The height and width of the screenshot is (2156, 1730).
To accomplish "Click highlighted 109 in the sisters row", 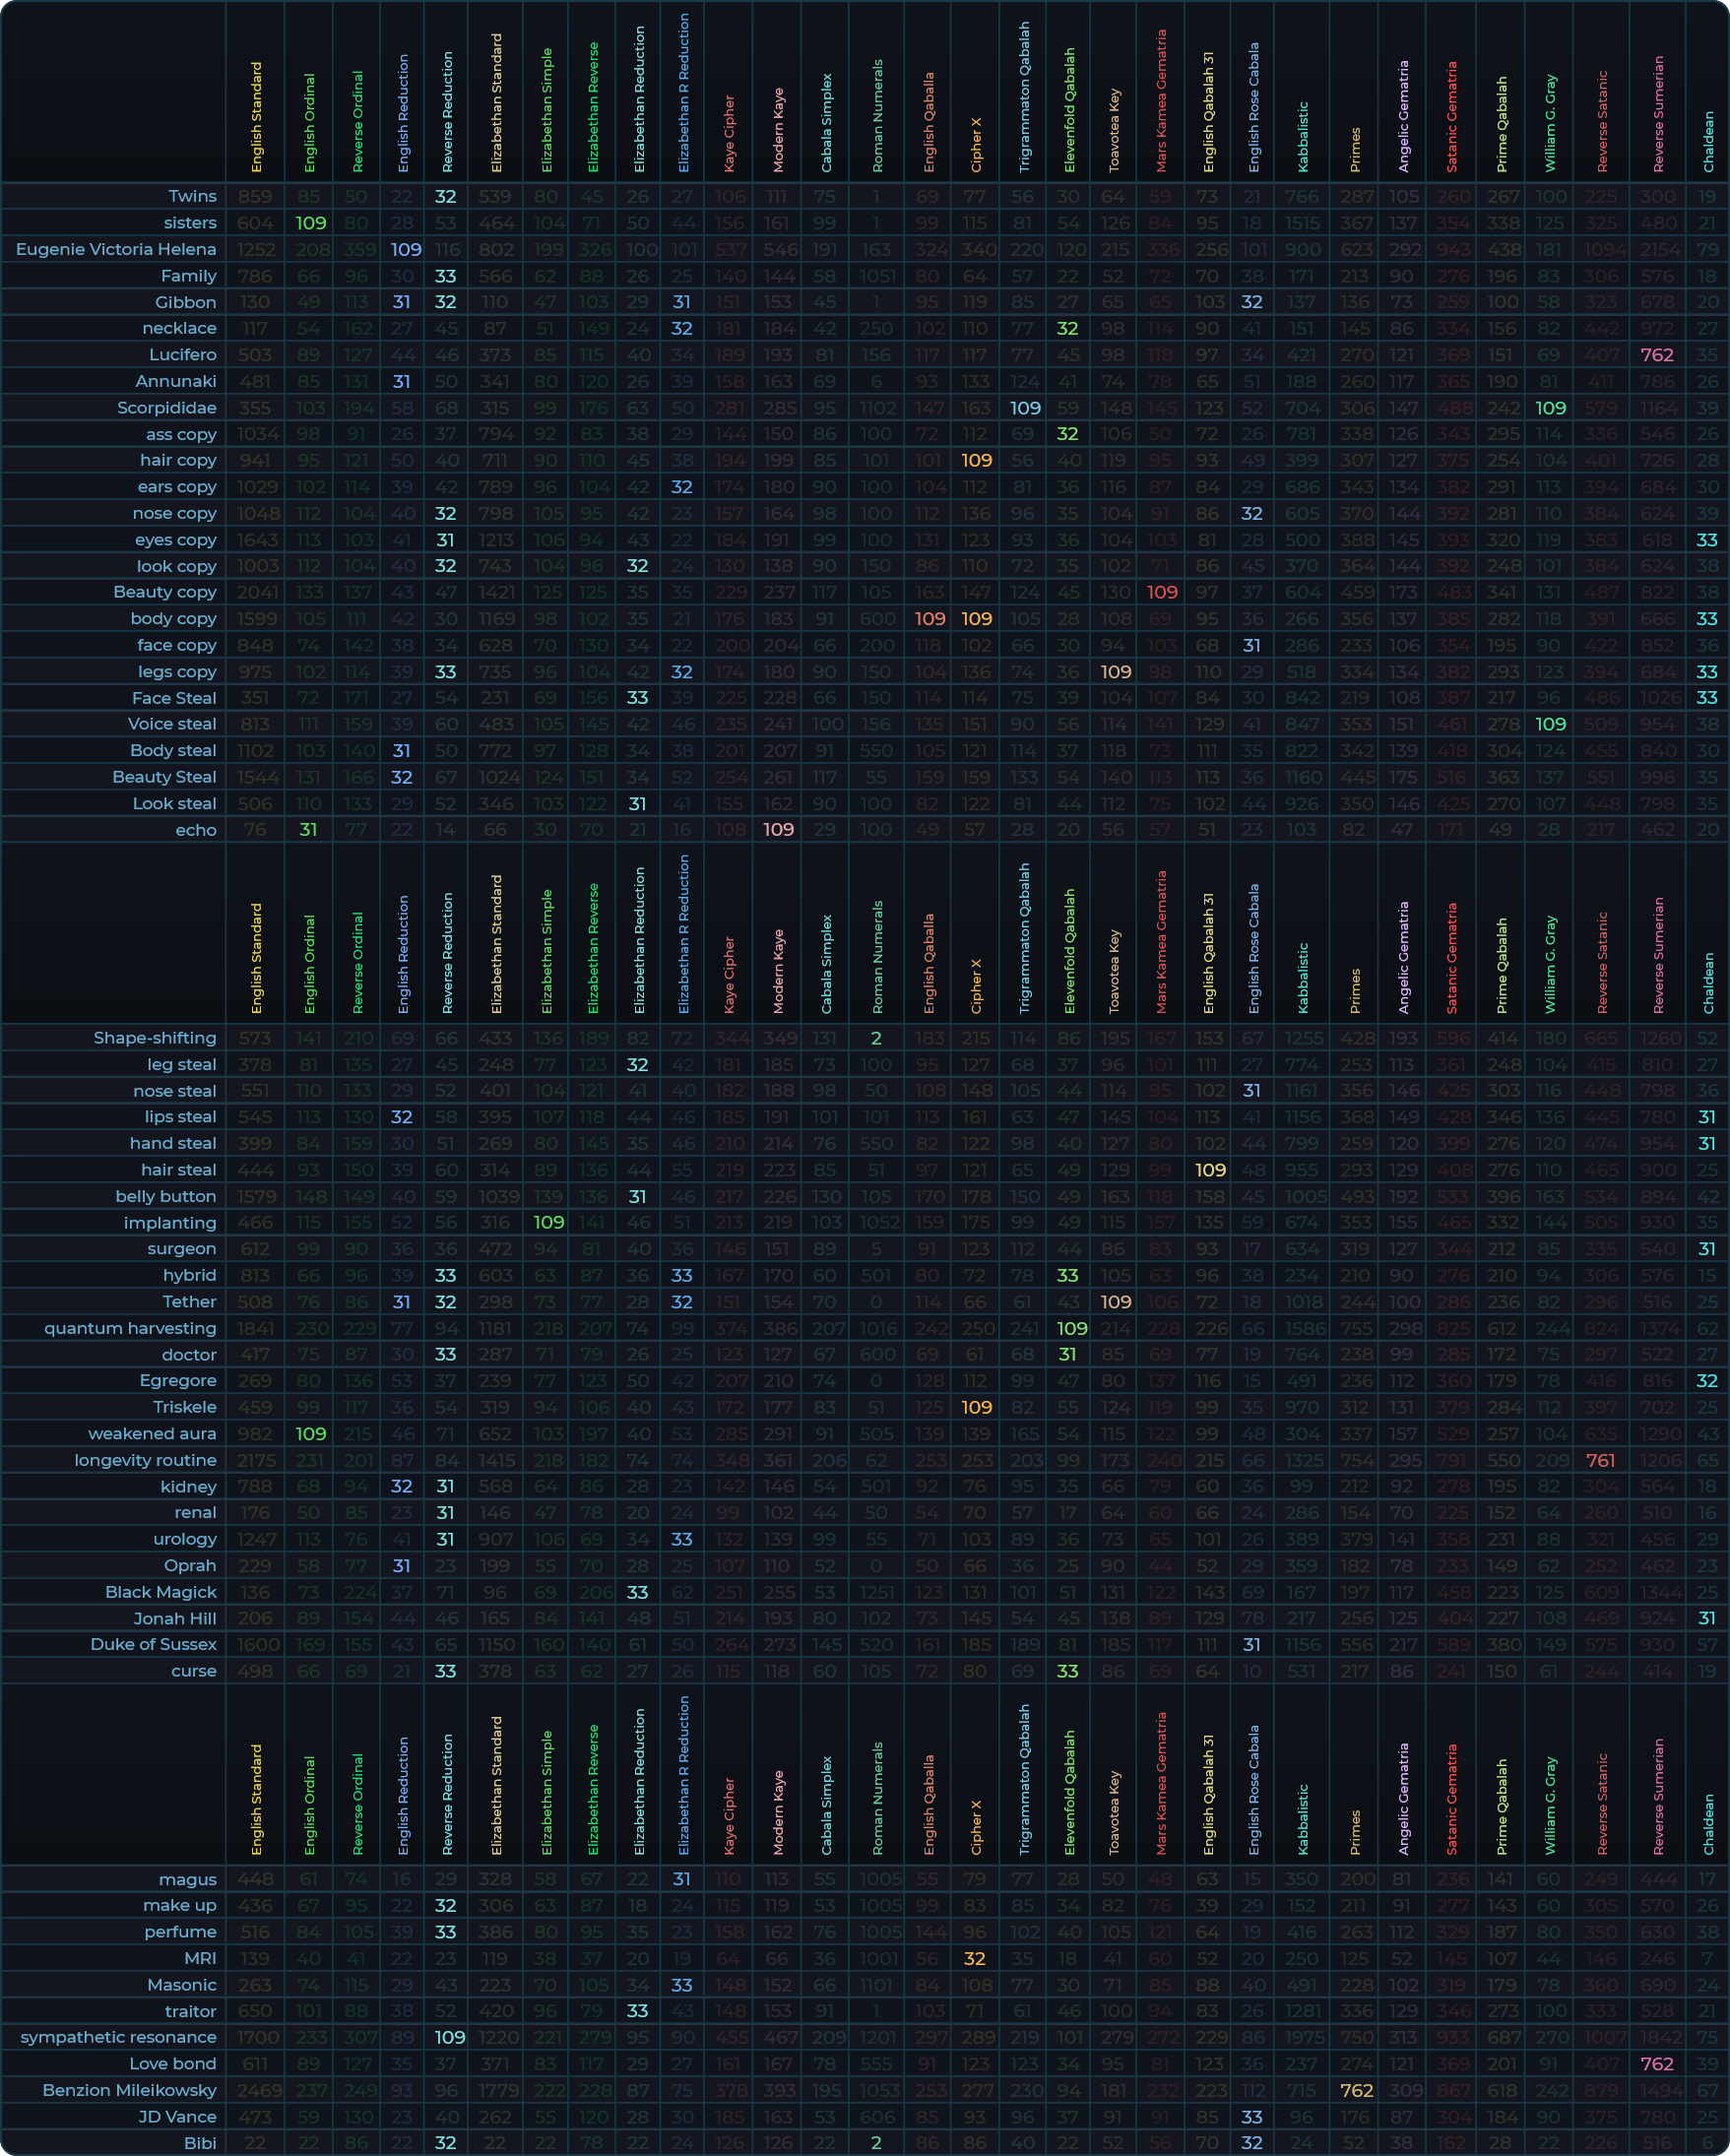I will pos(310,223).
